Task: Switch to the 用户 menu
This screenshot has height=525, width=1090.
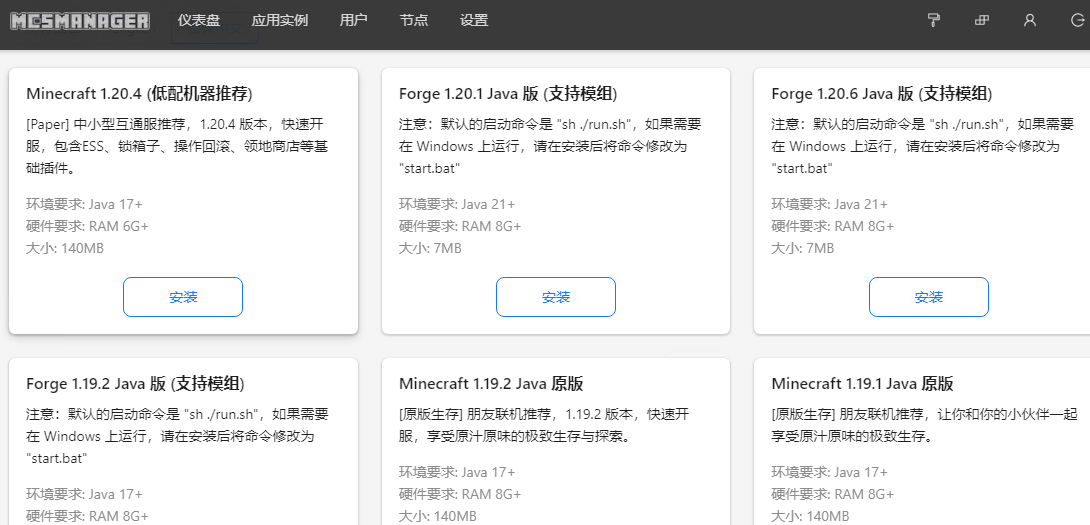Action: [353, 20]
